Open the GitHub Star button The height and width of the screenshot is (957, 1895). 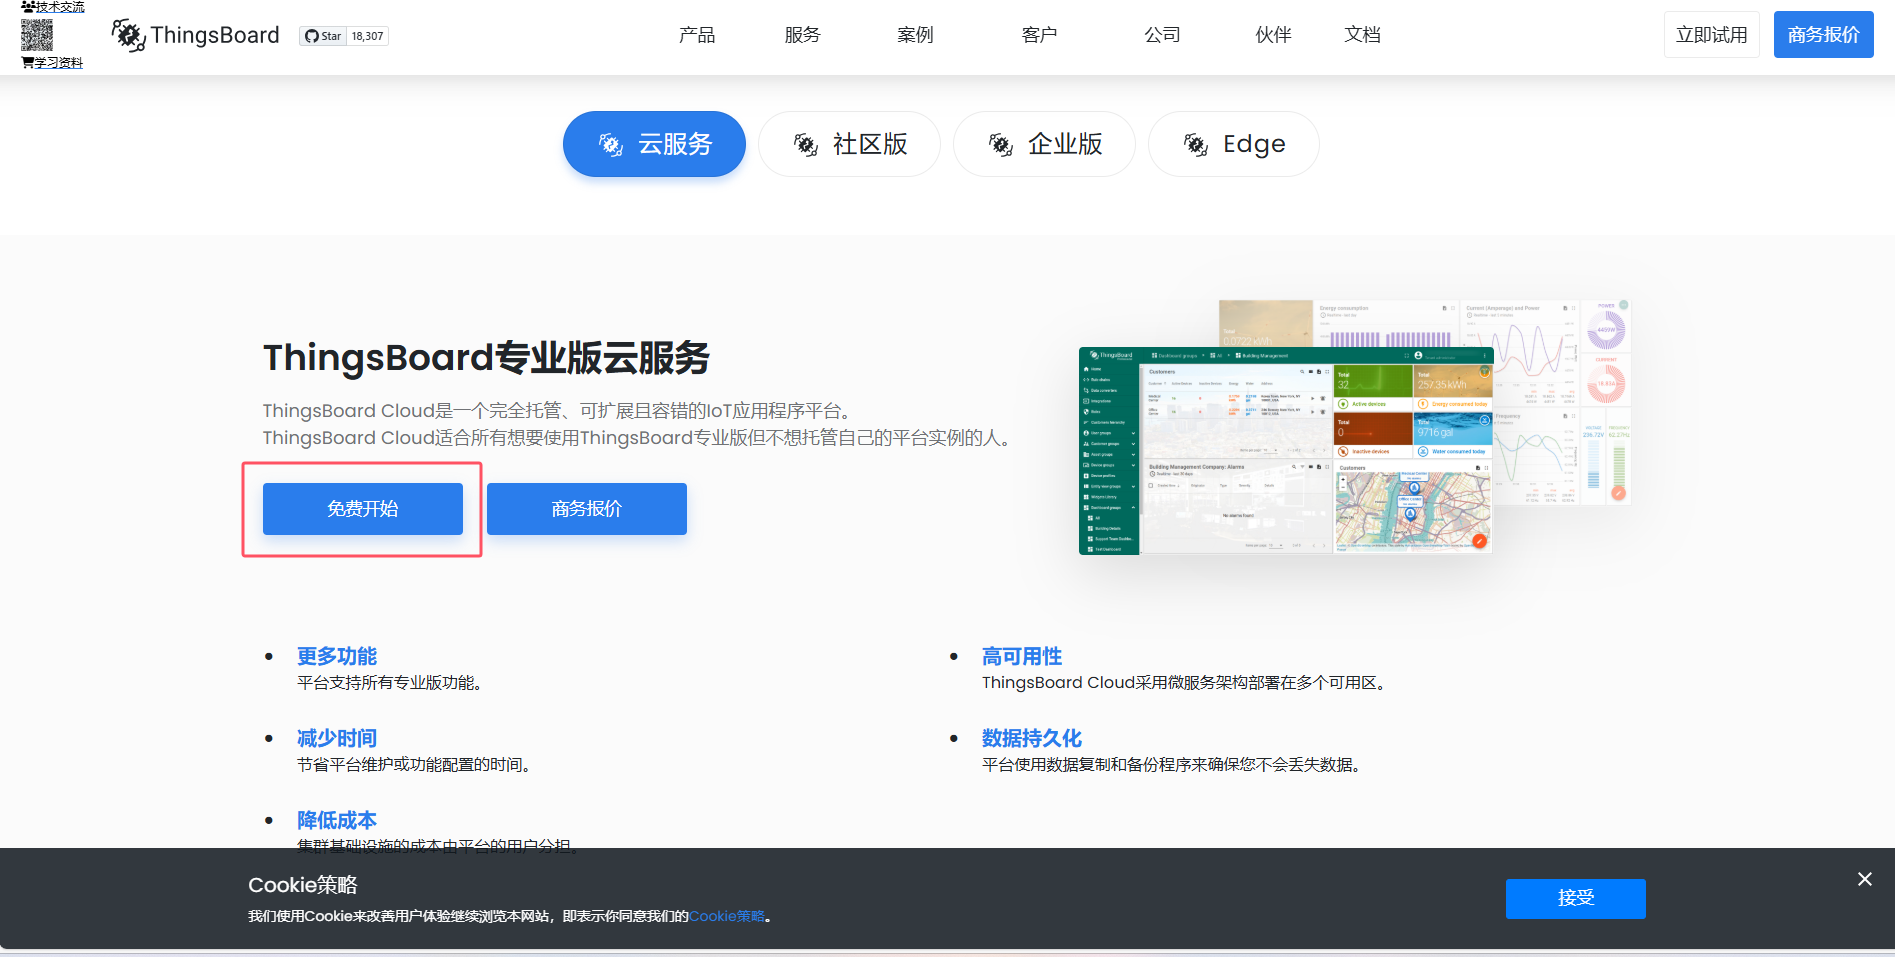coord(322,36)
